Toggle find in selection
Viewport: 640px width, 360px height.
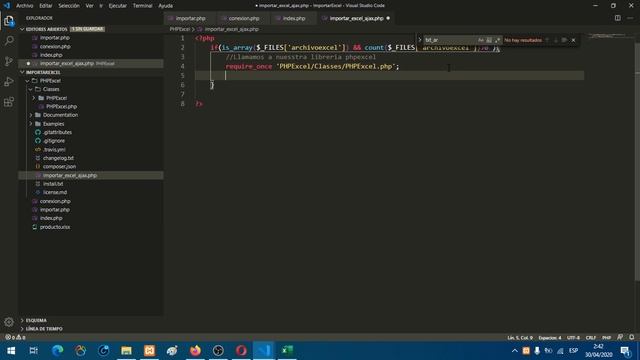[x=564, y=40]
